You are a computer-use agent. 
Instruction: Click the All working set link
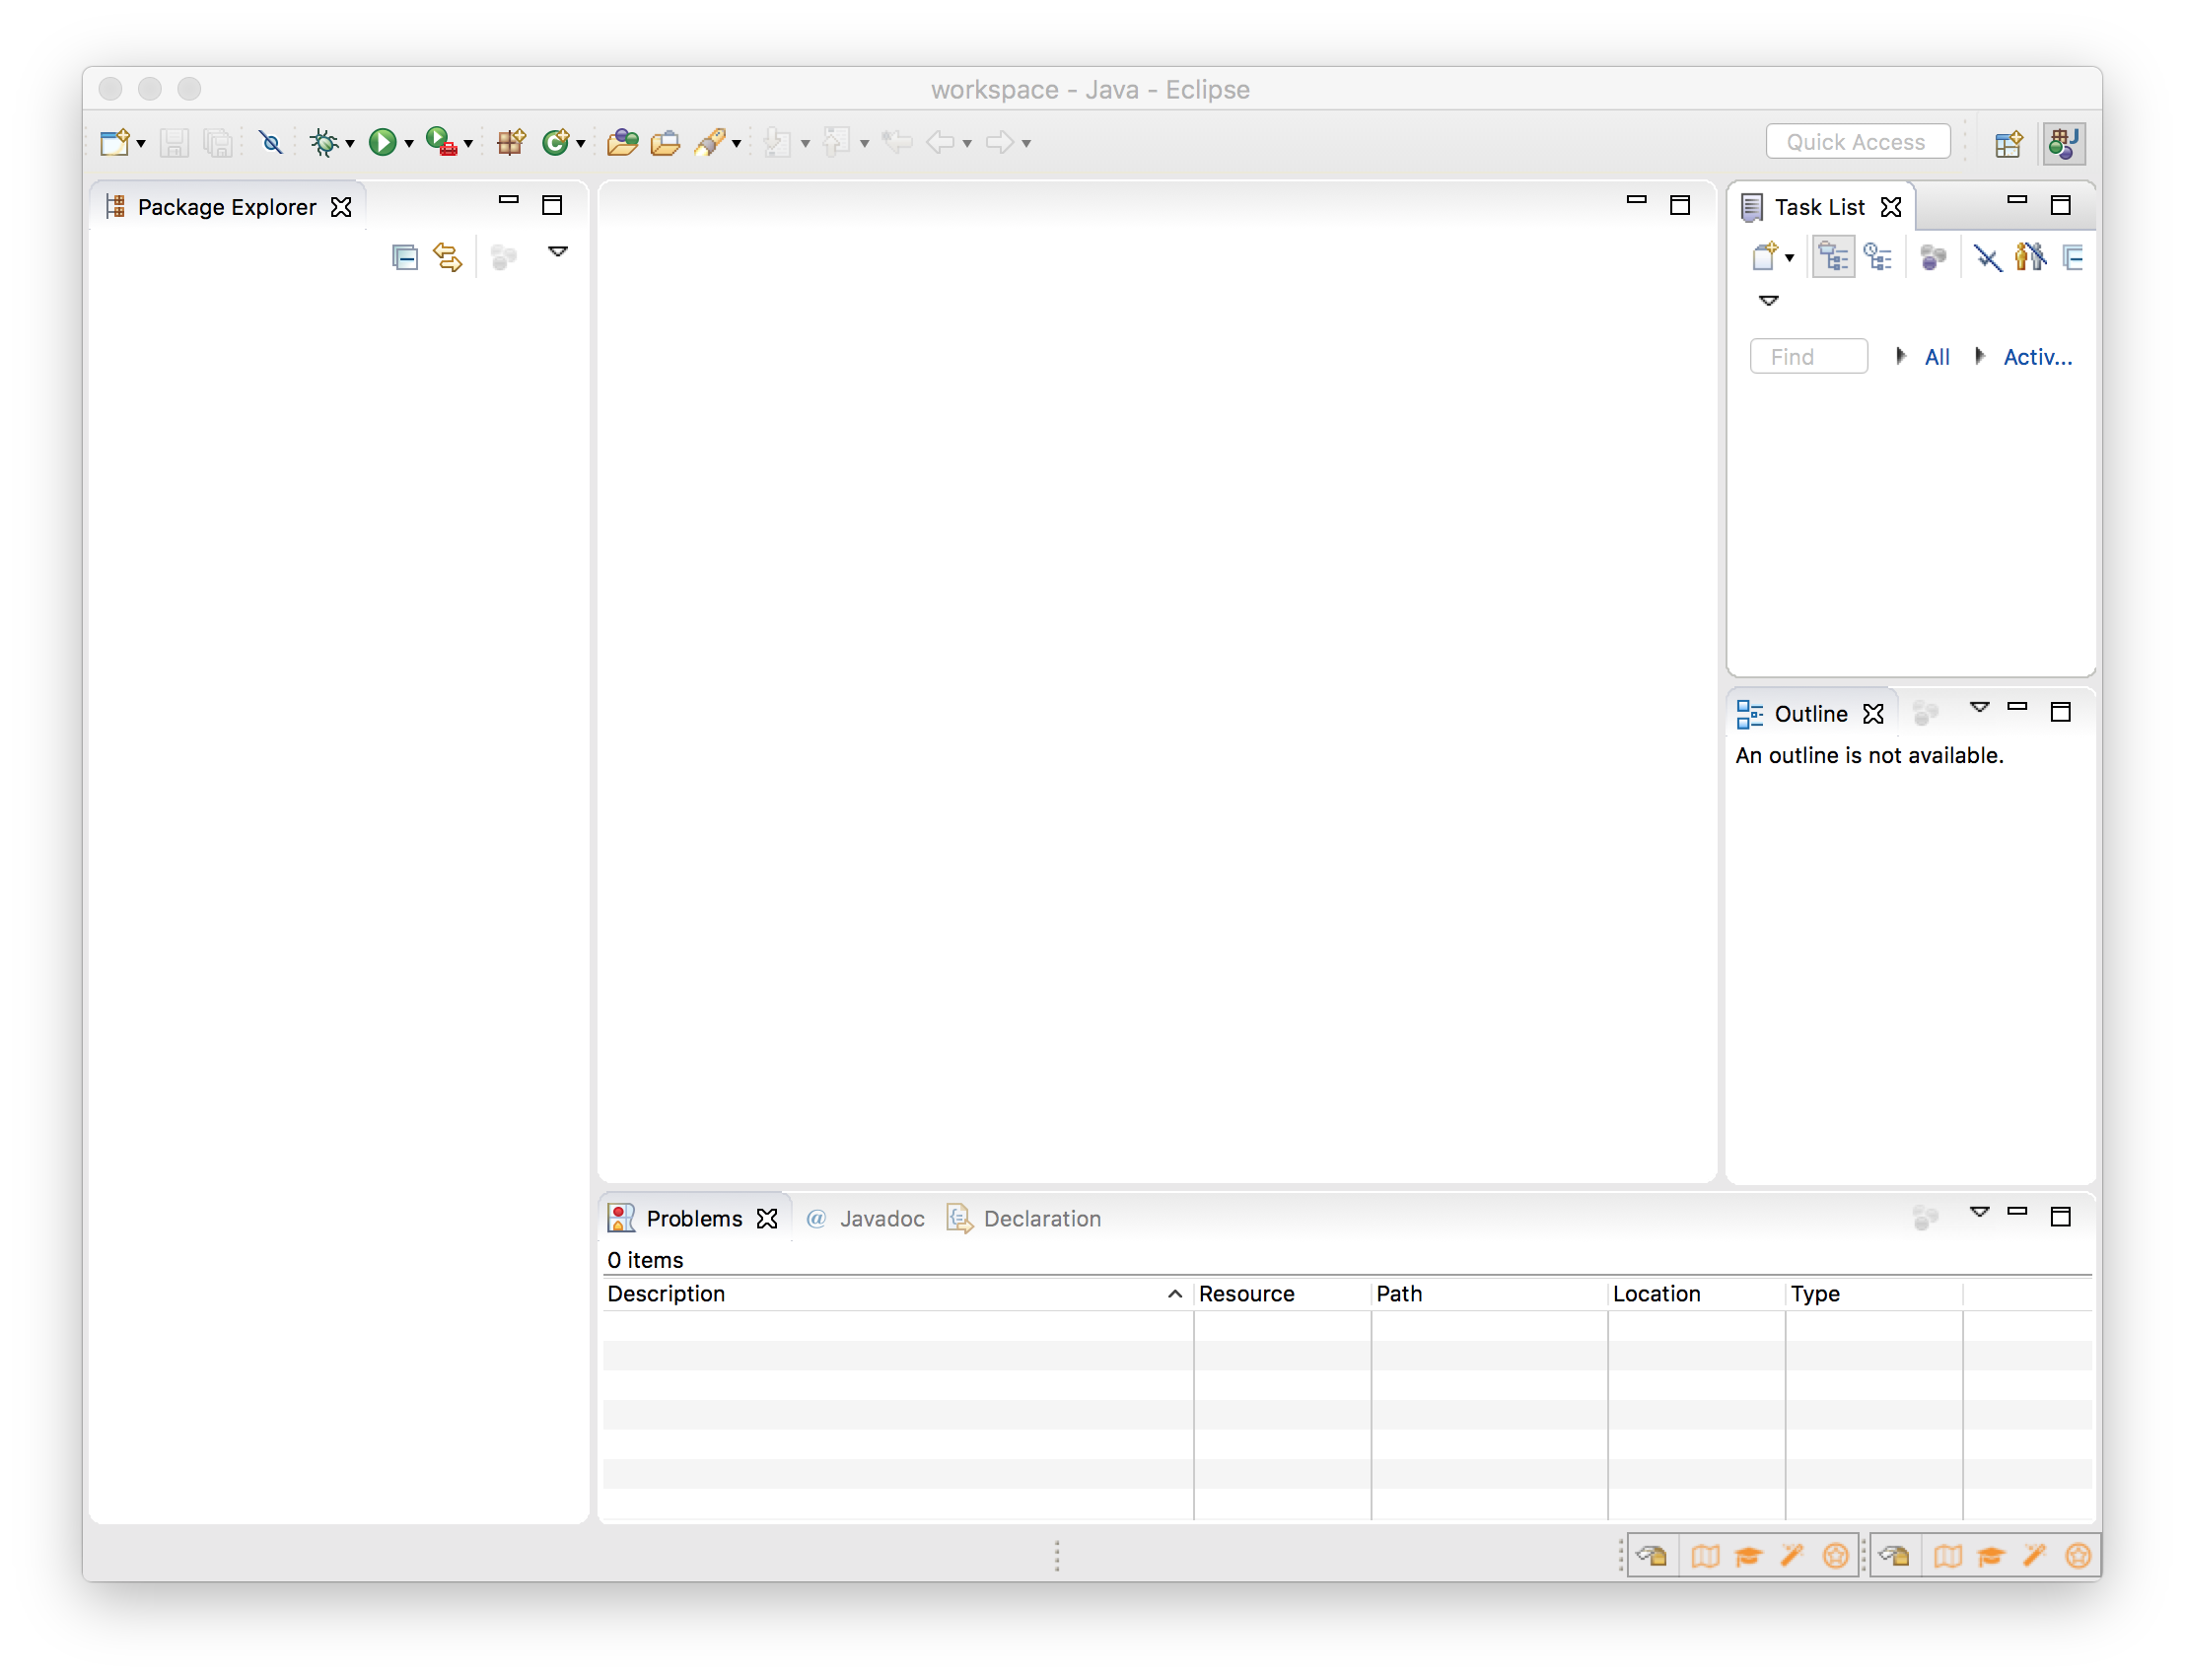(x=1936, y=357)
